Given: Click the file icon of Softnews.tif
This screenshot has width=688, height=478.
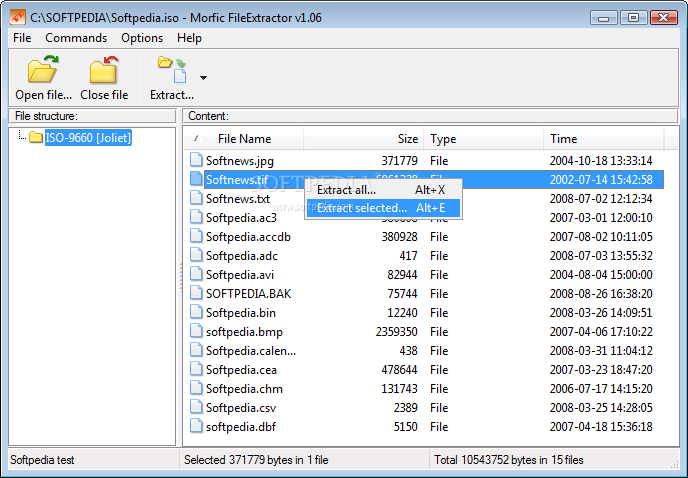Looking at the screenshot, I should 196,179.
